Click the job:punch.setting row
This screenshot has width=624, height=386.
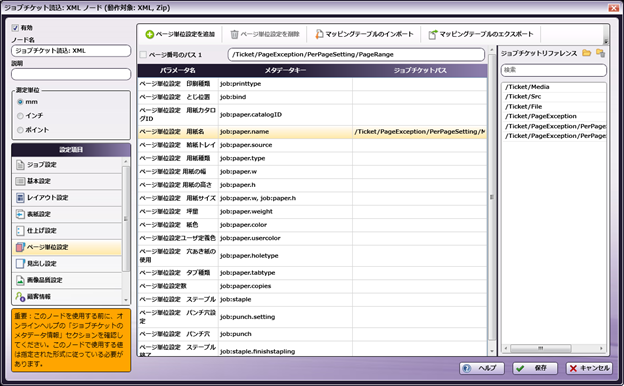coord(312,317)
